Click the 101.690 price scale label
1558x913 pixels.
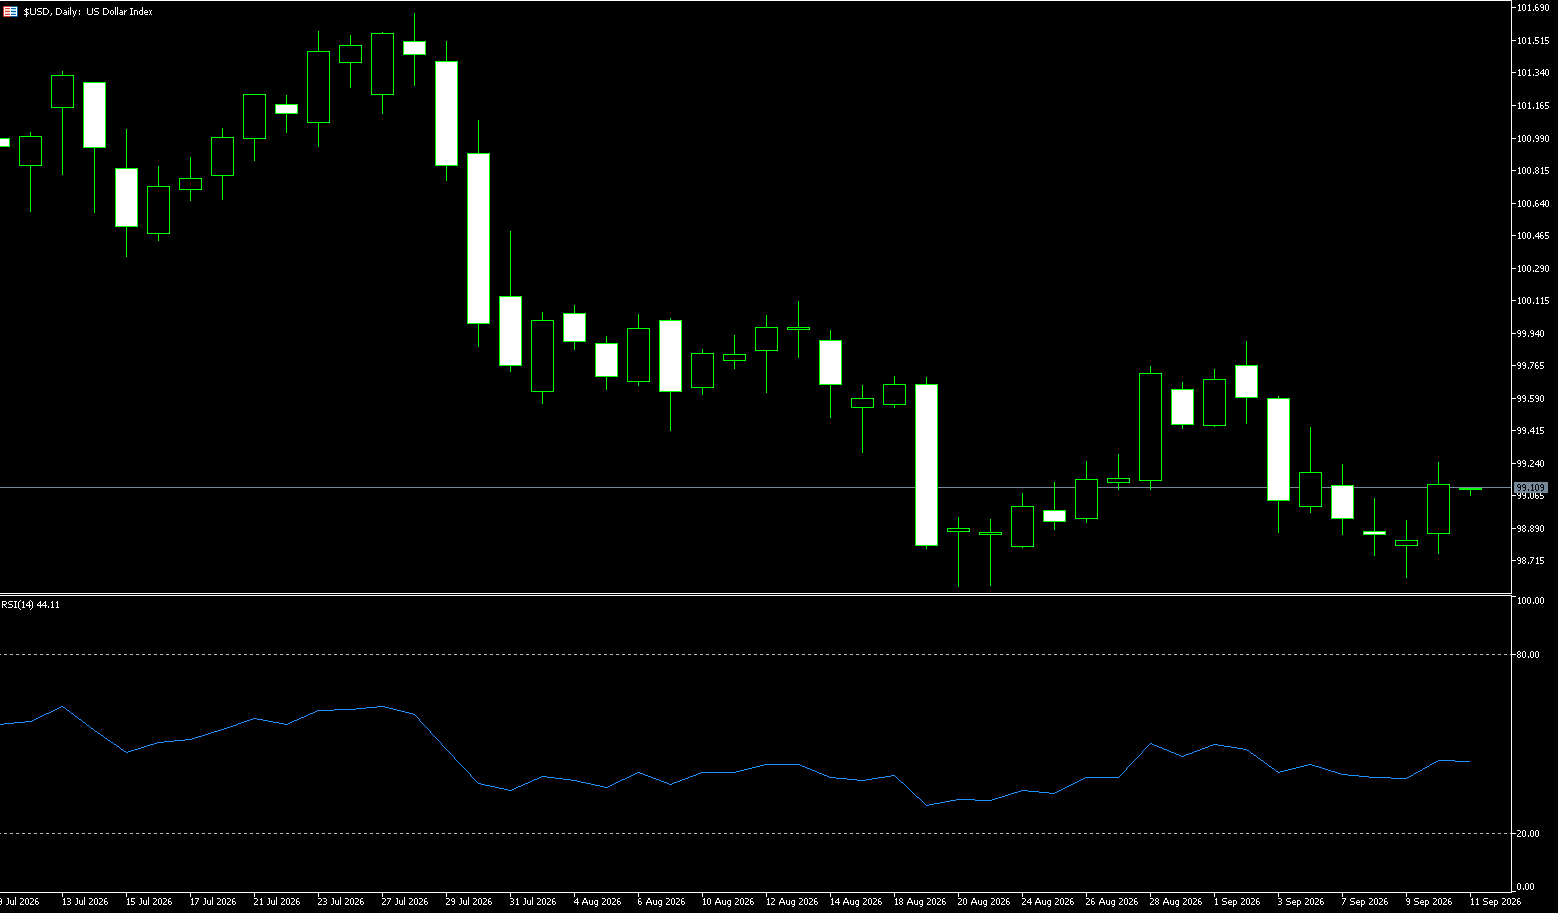1533,8
